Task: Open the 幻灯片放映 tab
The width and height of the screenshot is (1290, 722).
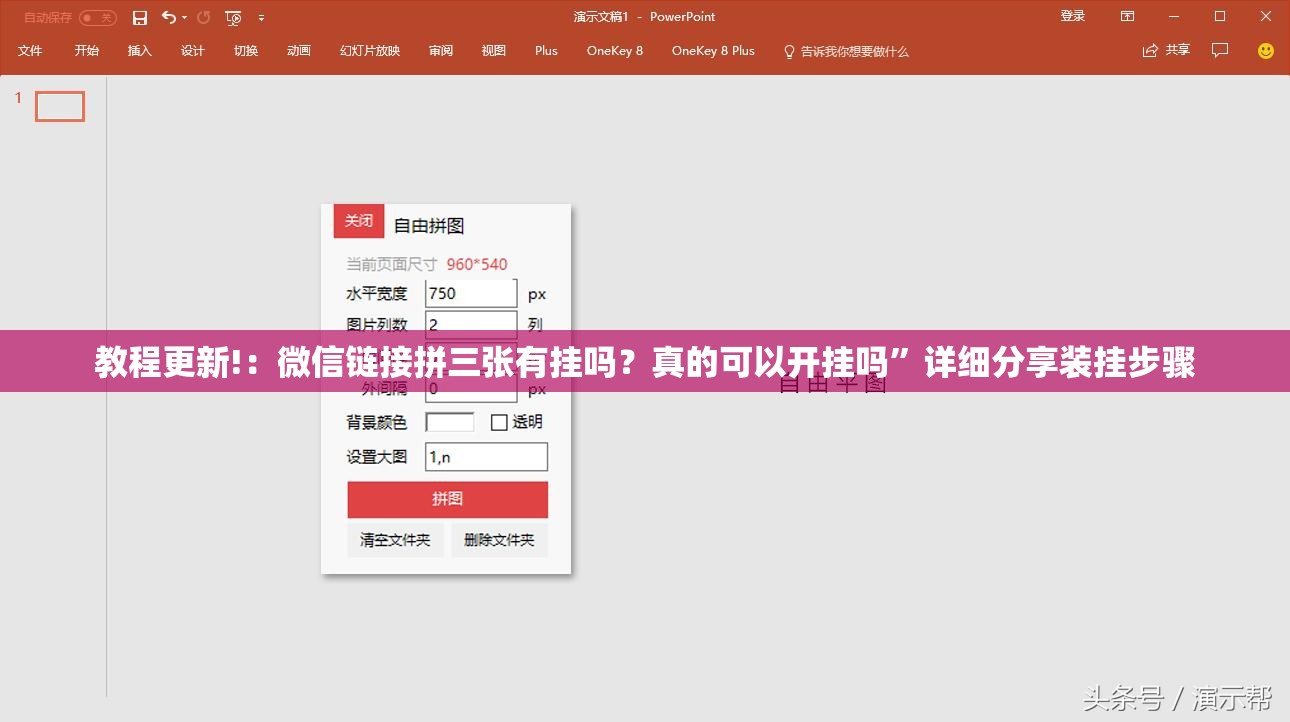Action: pyautogui.click(x=370, y=51)
